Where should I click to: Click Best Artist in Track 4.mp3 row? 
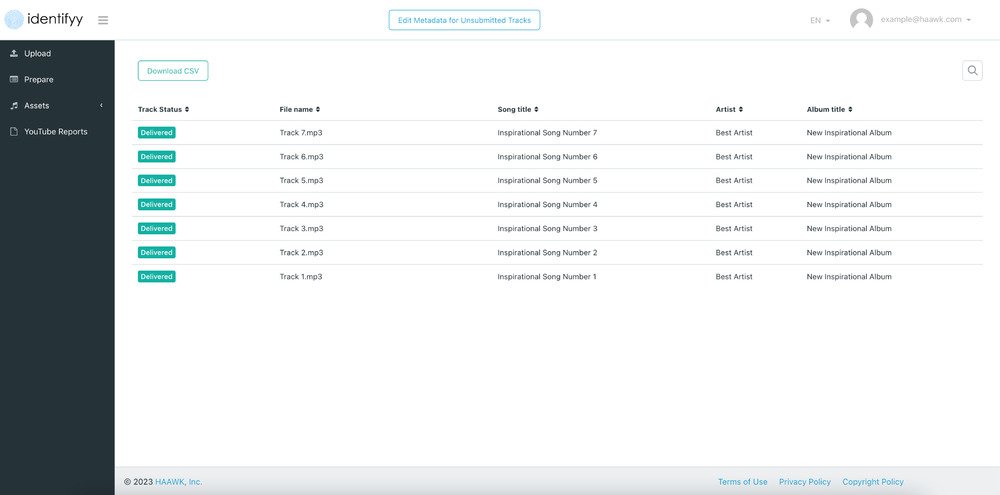tap(734, 205)
